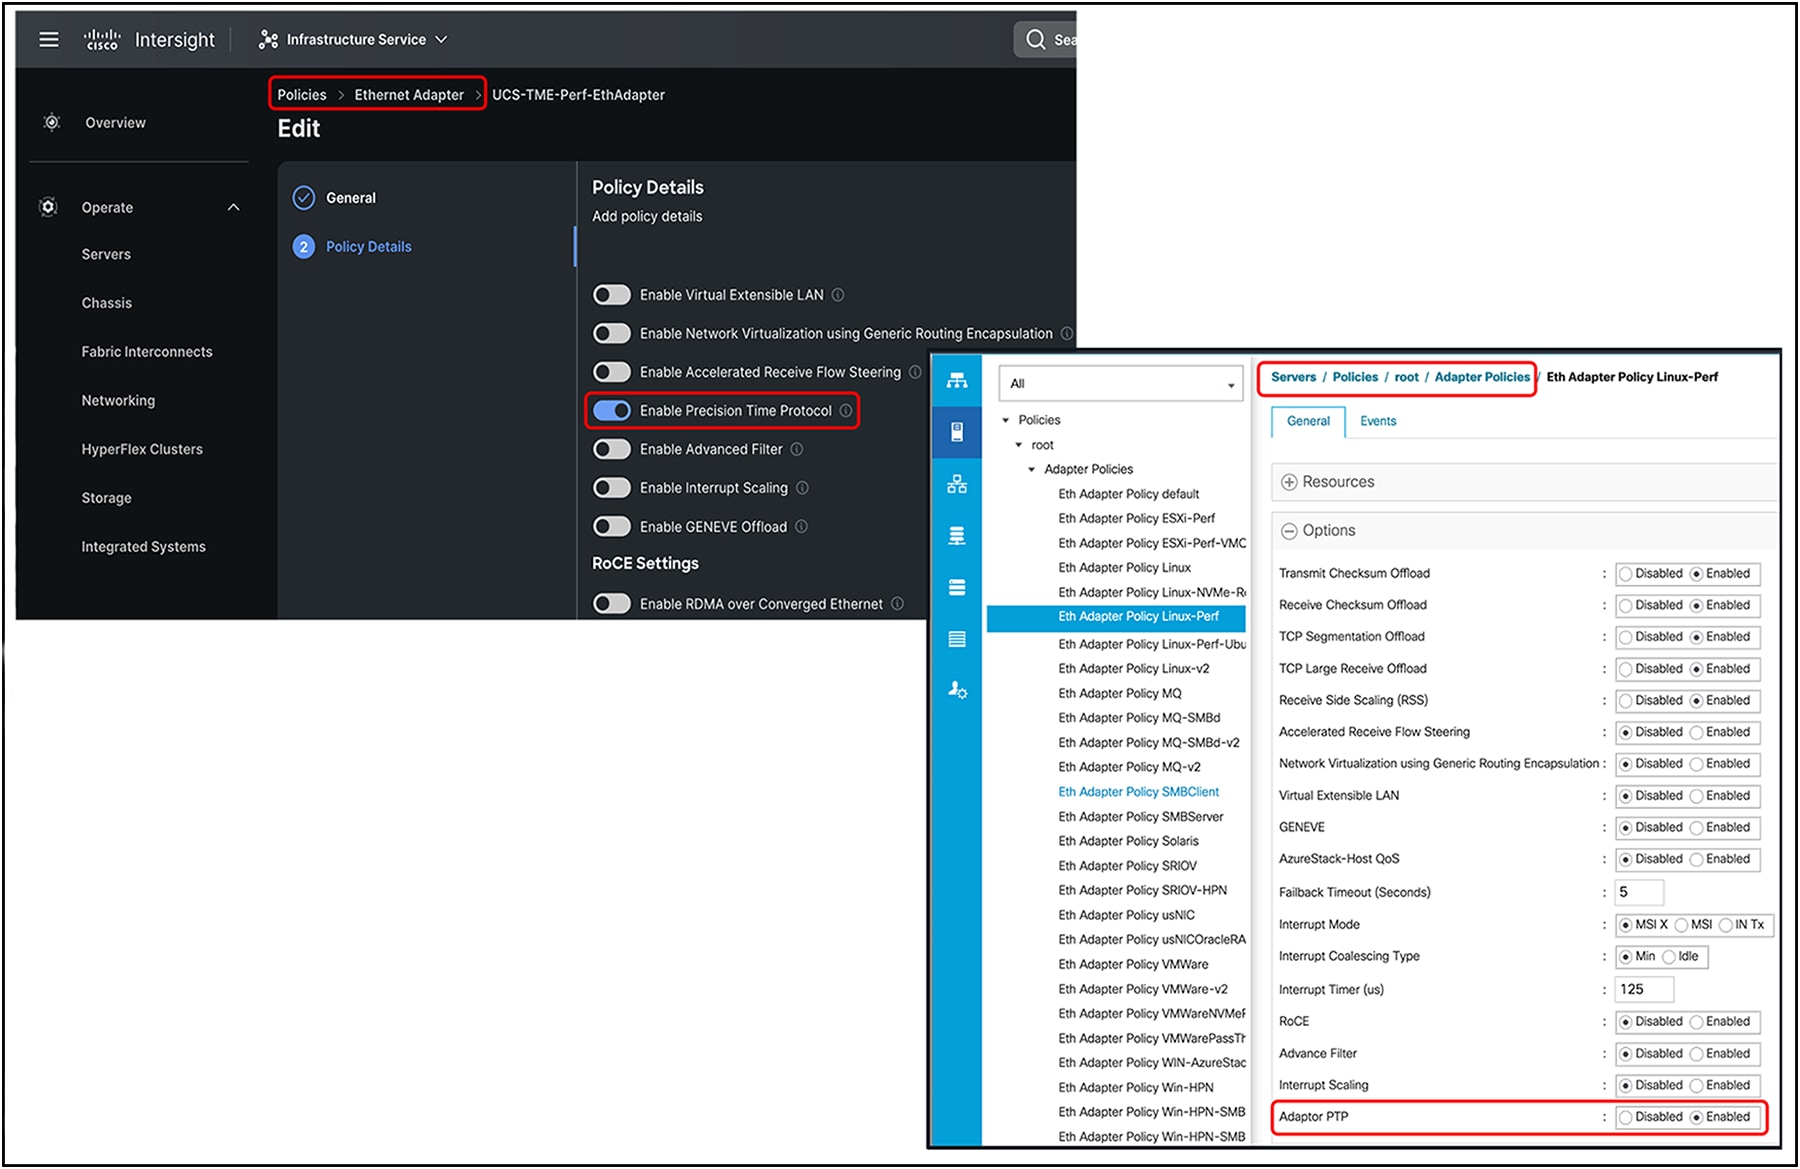The width and height of the screenshot is (1800, 1169).
Task: Open info tooltip for Advanced Filter
Action: coord(797,449)
